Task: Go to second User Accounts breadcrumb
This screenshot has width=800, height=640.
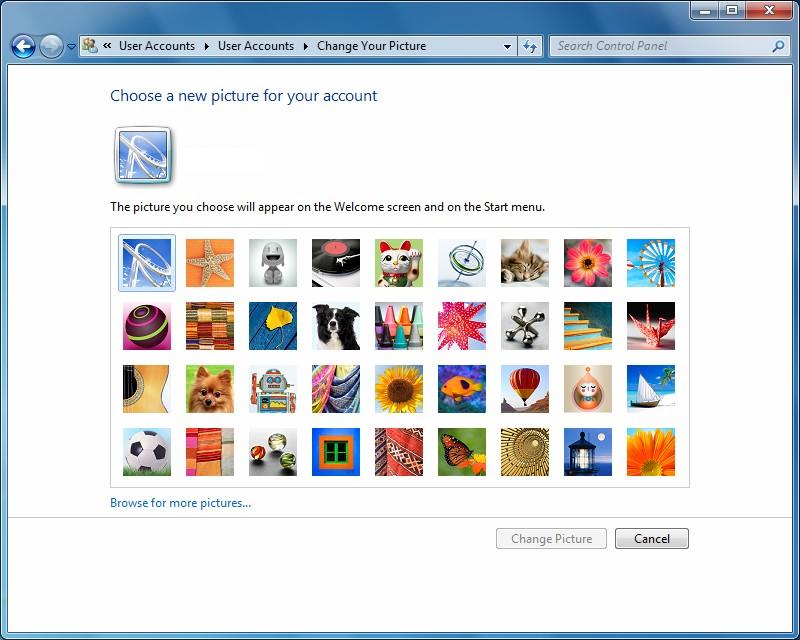Action: click(256, 46)
